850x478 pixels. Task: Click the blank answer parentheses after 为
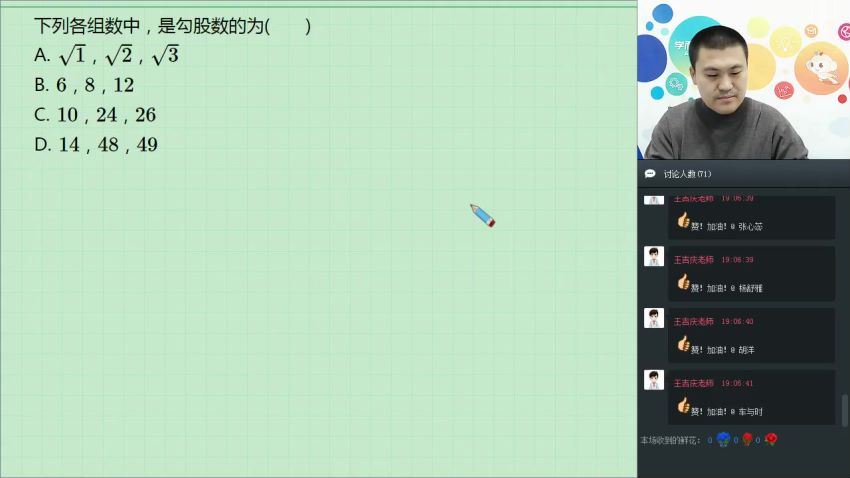point(288,26)
